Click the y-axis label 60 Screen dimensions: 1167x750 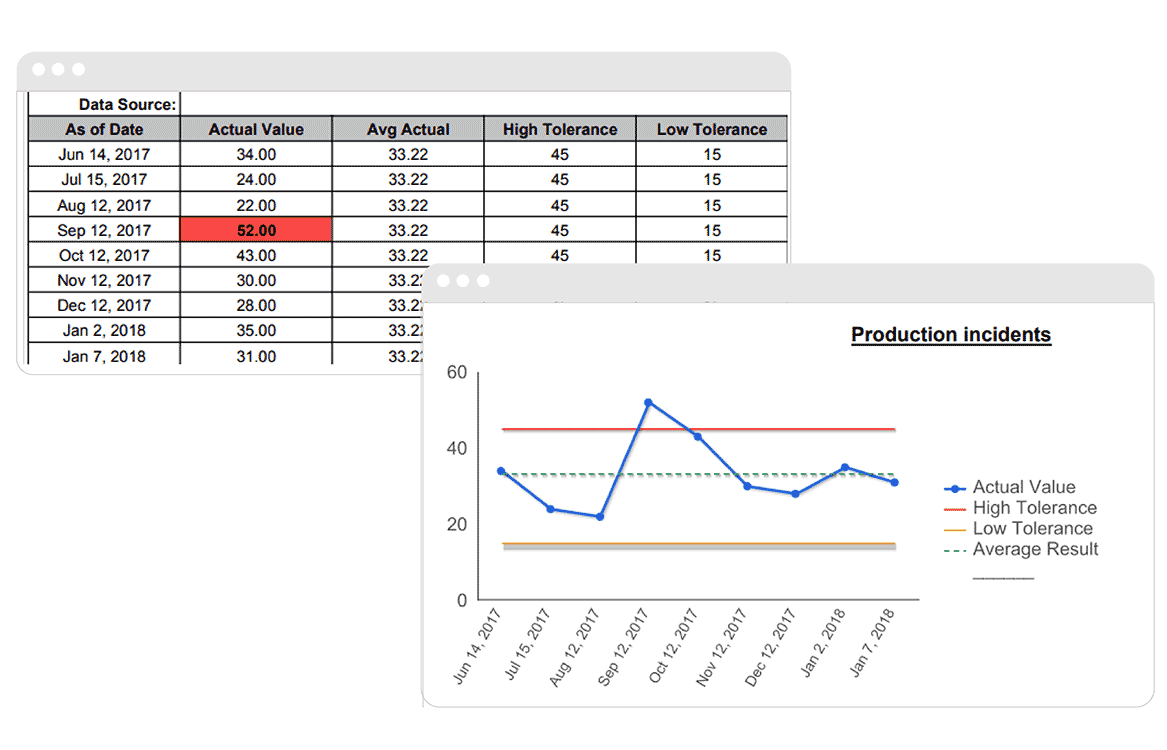pos(457,372)
